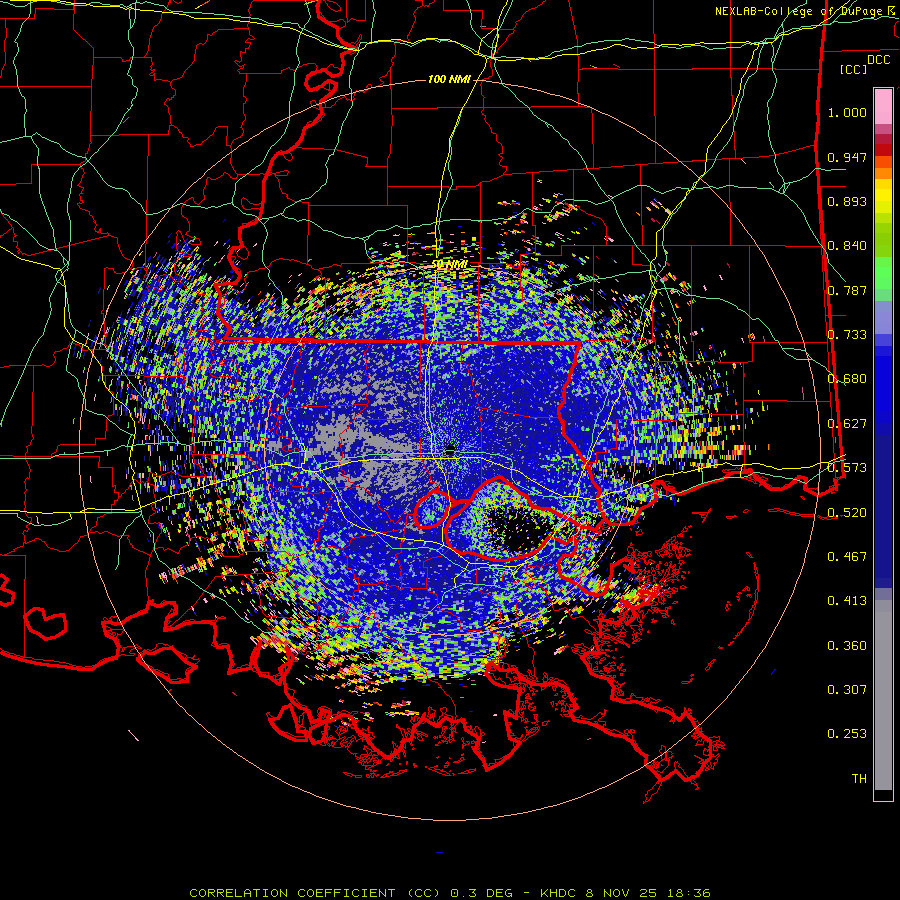Click the 100 NMI range ring label

(449, 79)
